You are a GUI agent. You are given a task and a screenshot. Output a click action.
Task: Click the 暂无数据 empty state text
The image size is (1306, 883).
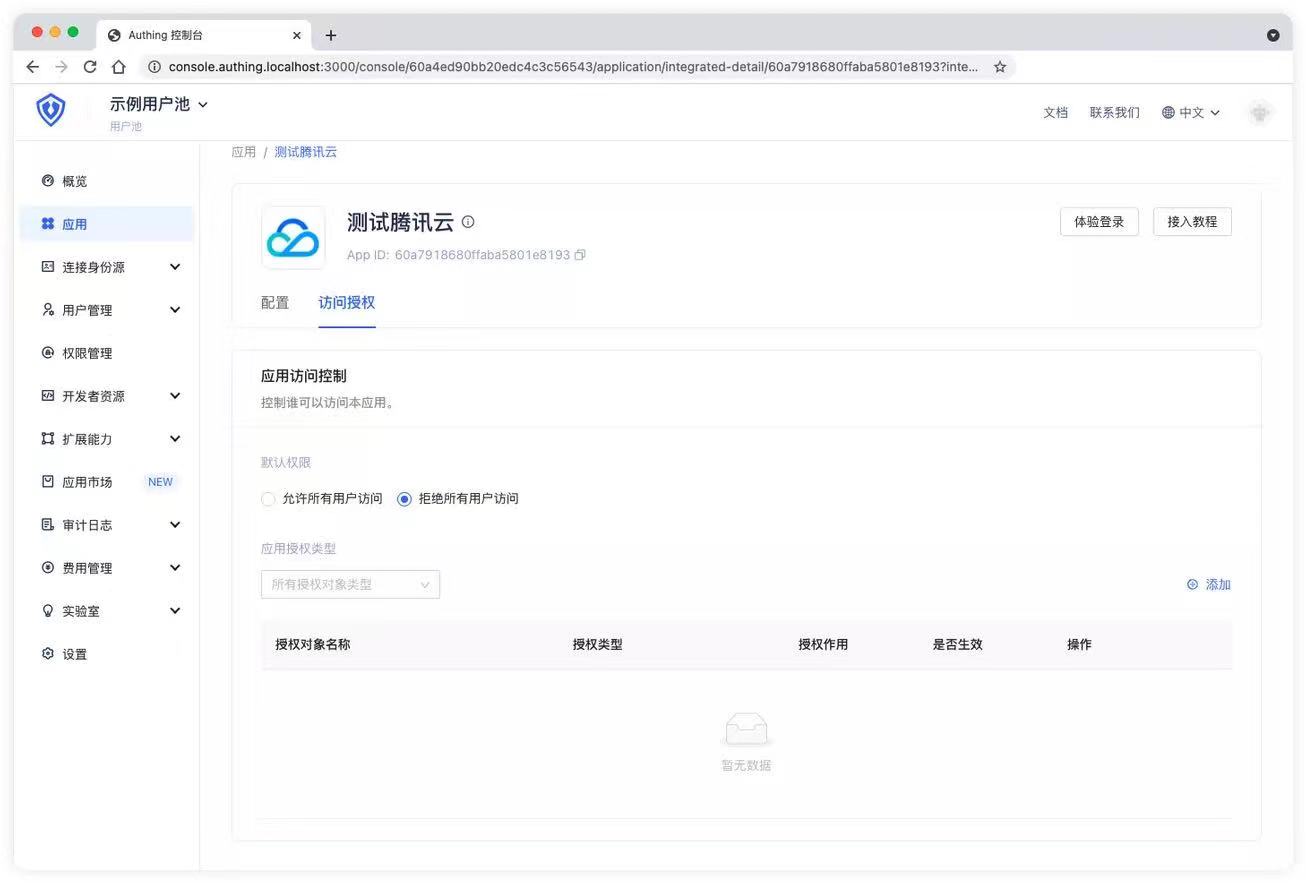pos(746,766)
